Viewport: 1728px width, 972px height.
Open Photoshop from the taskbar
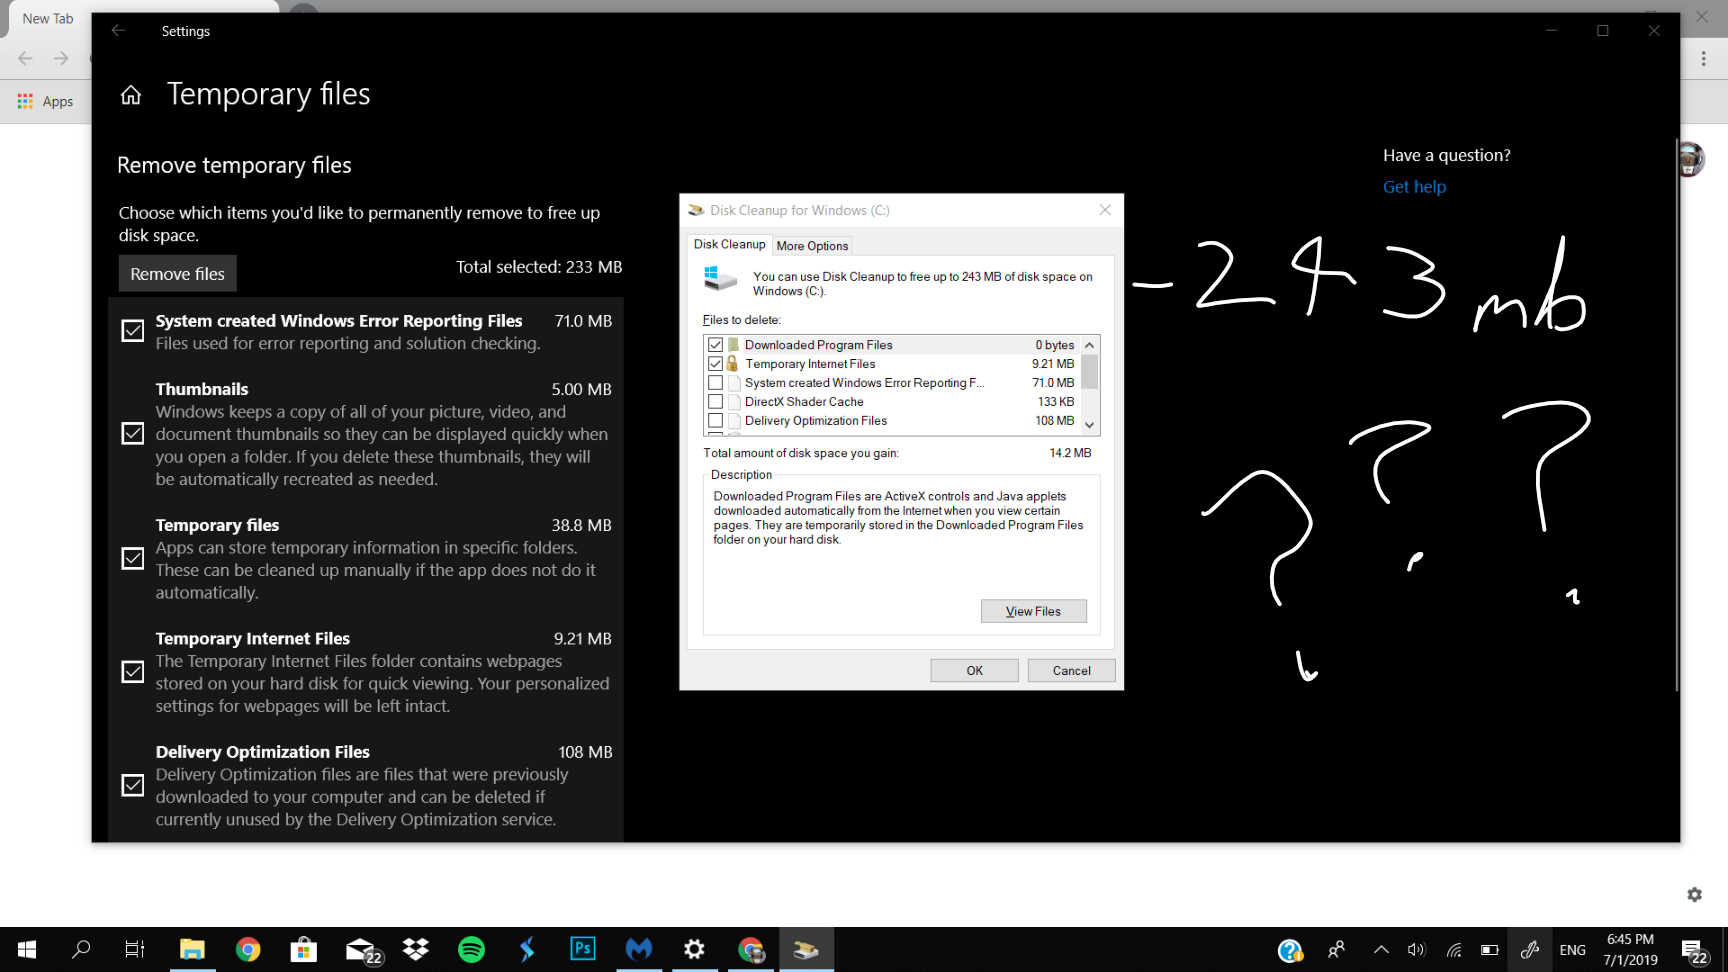(583, 950)
